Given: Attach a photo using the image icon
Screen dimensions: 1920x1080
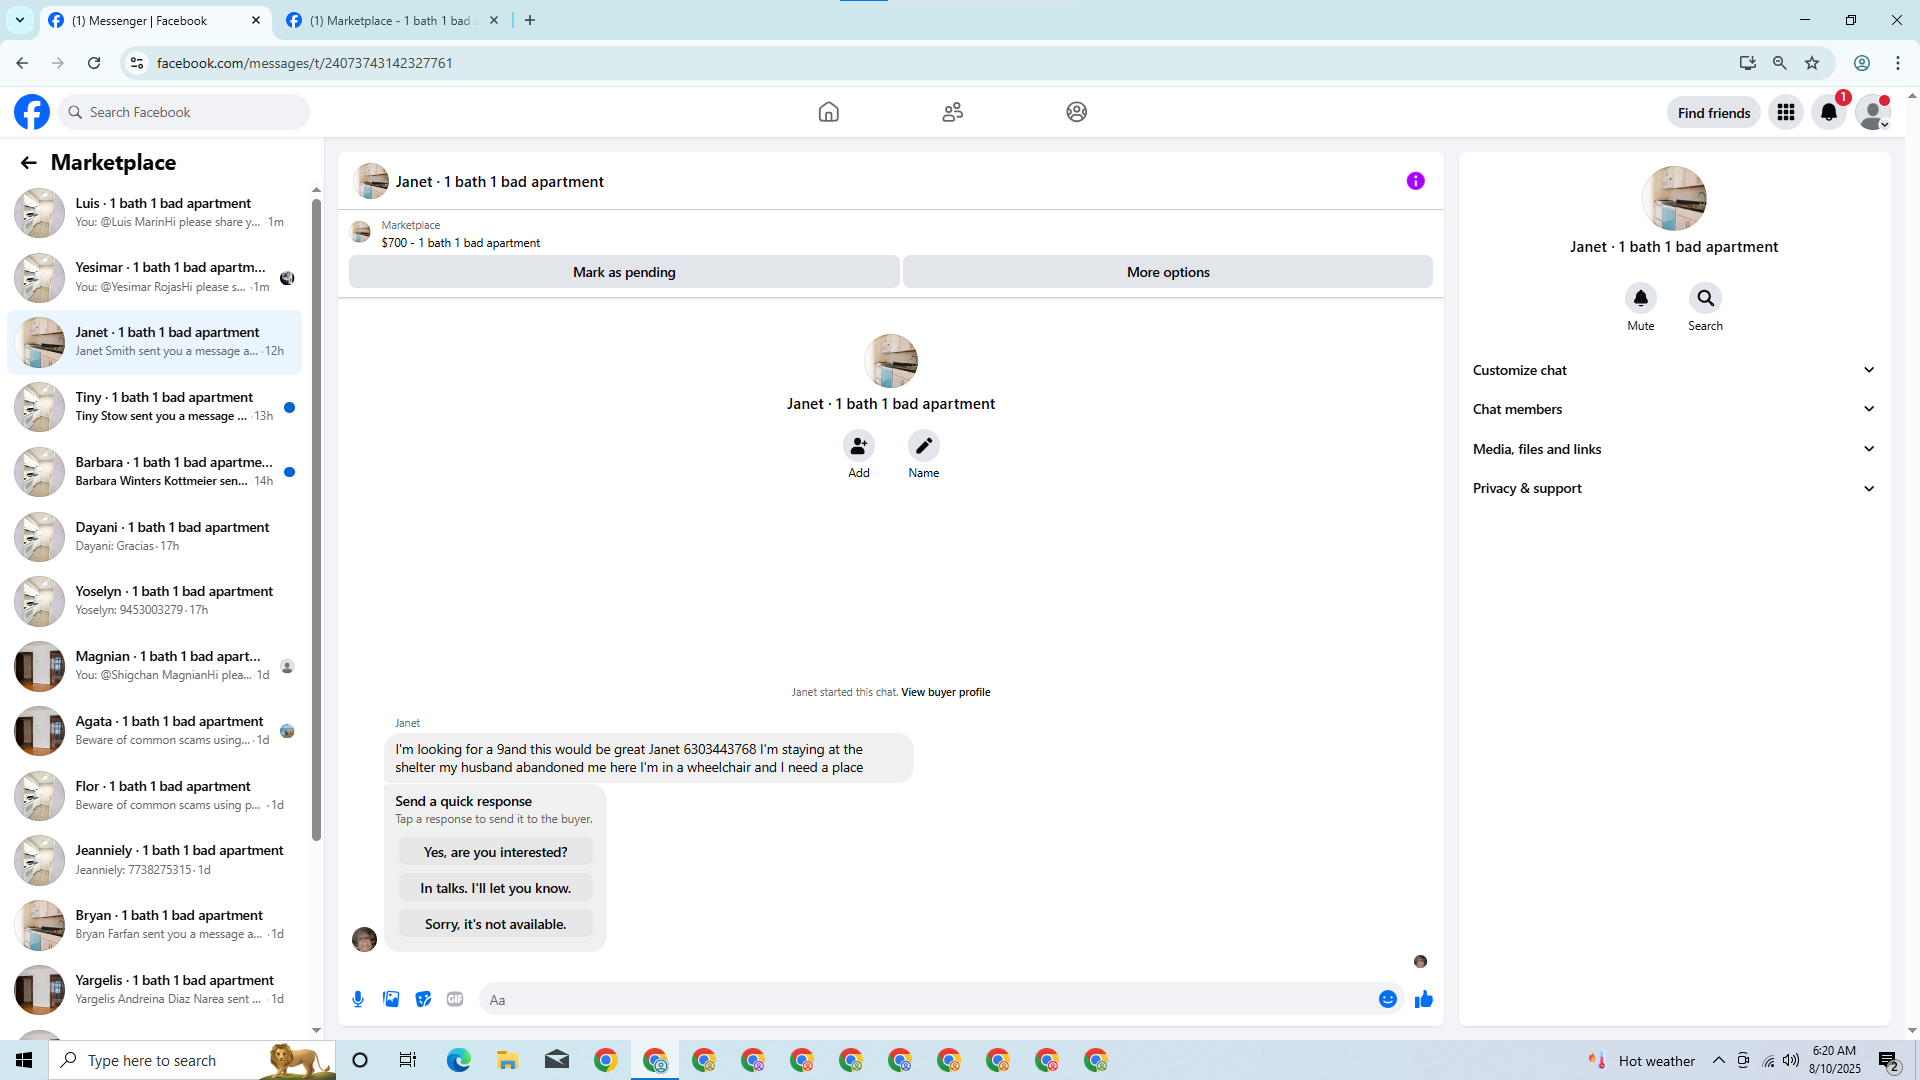Looking at the screenshot, I should (x=391, y=999).
